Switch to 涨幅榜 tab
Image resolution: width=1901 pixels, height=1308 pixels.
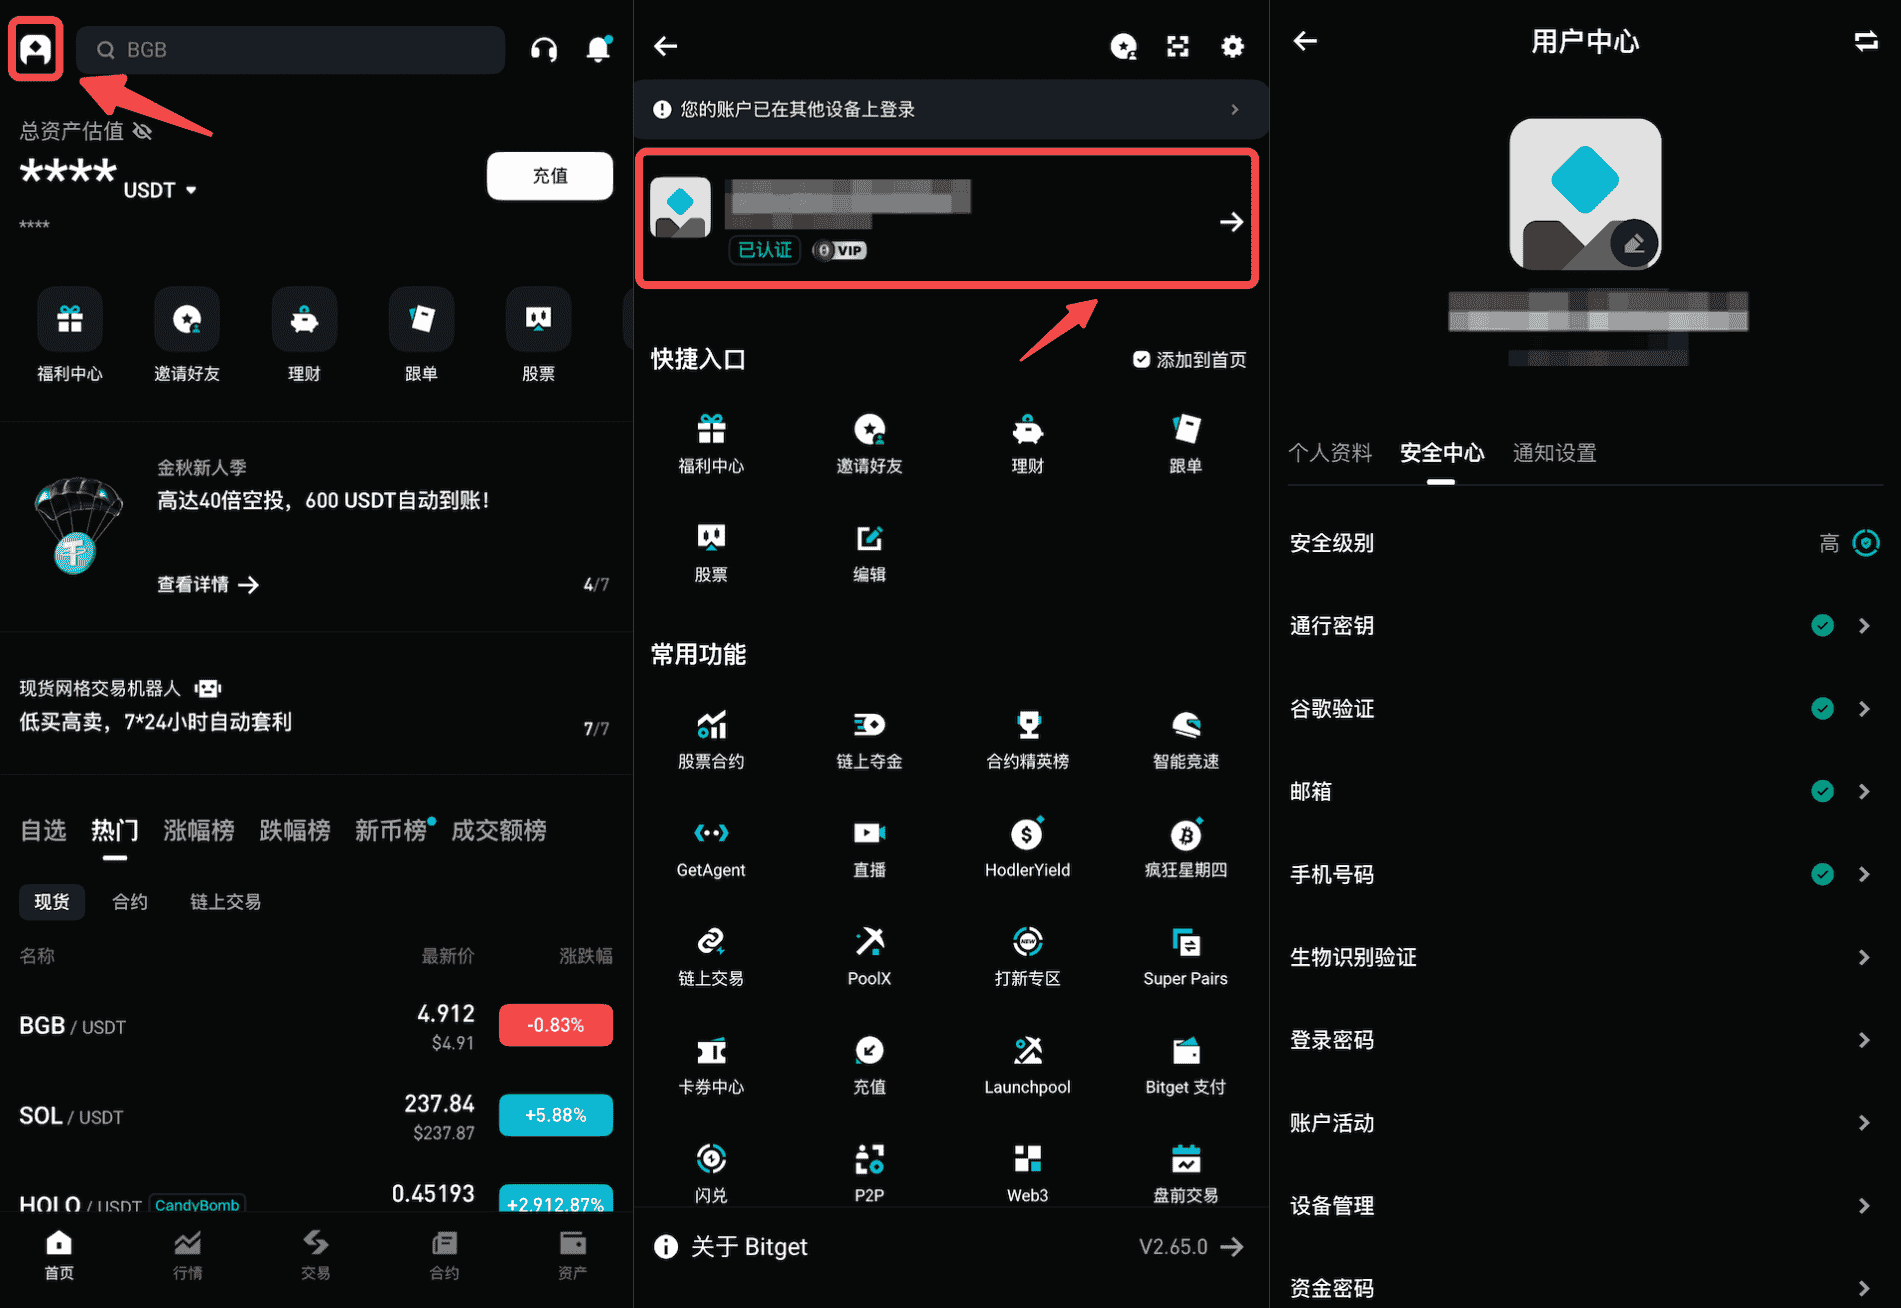coord(199,830)
